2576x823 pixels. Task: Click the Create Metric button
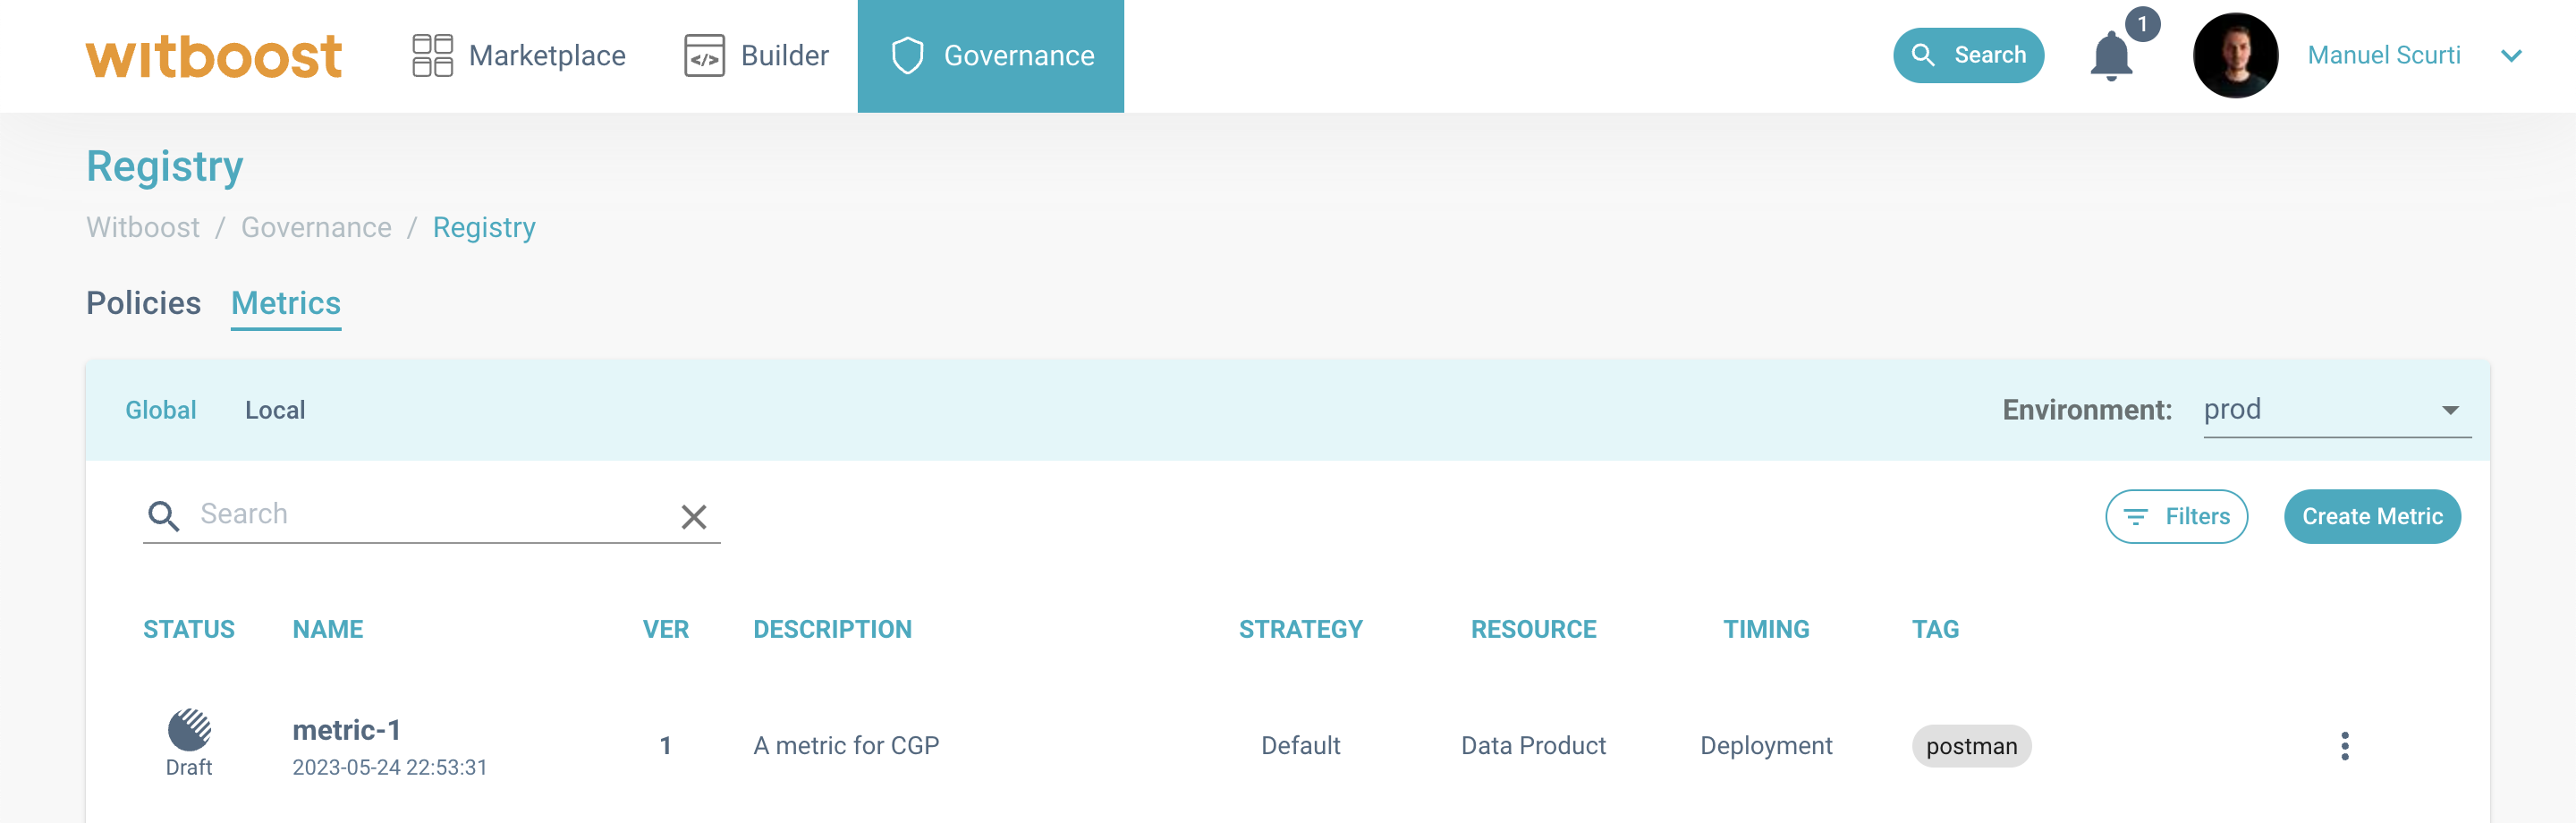(2372, 517)
